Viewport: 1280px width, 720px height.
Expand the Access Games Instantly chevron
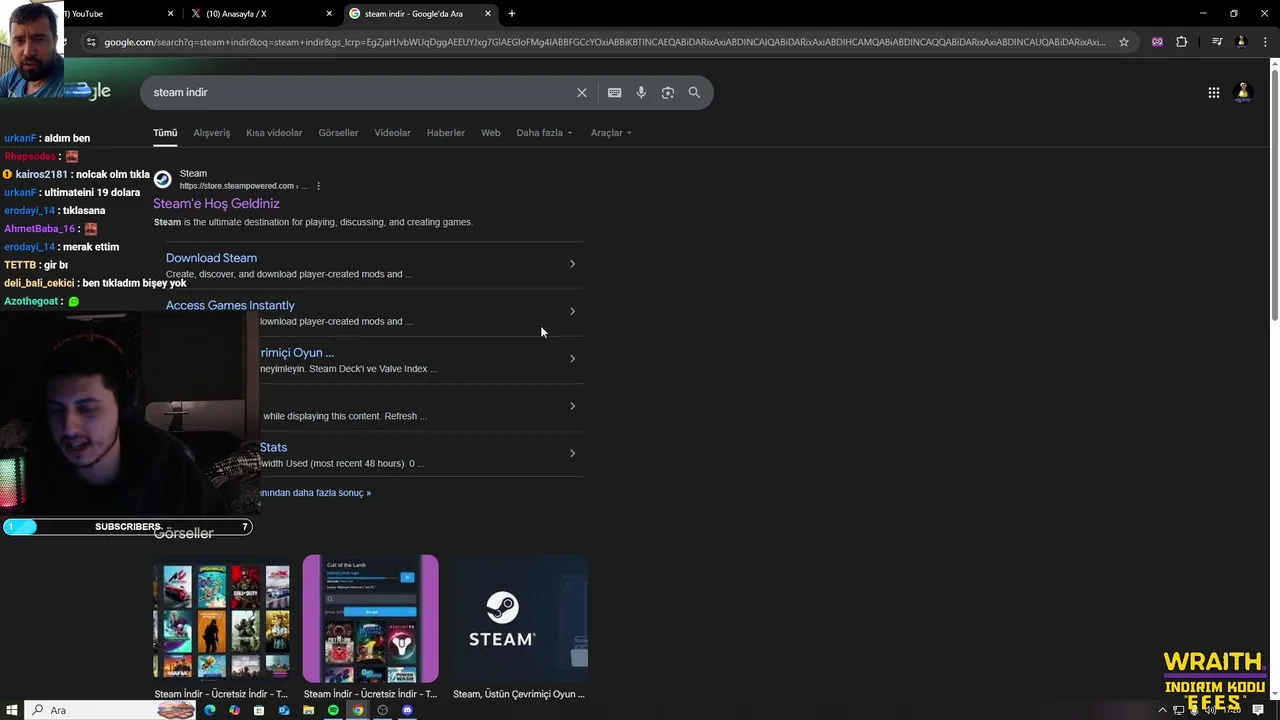572,311
